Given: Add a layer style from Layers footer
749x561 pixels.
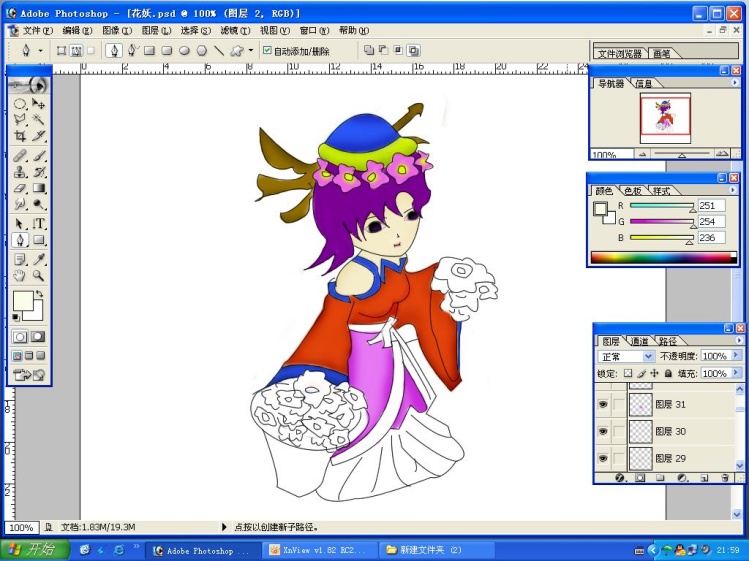Looking at the screenshot, I should pos(620,477).
